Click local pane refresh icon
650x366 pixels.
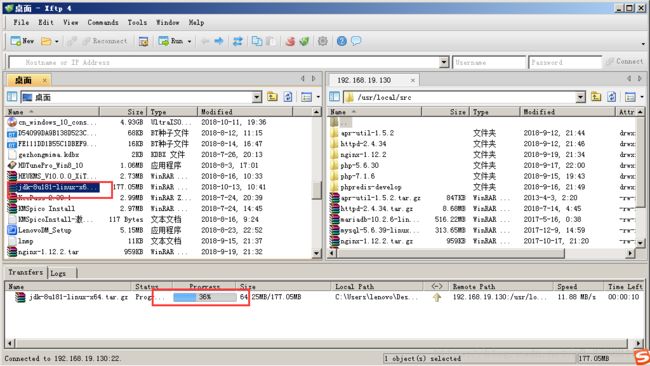coord(288,97)
